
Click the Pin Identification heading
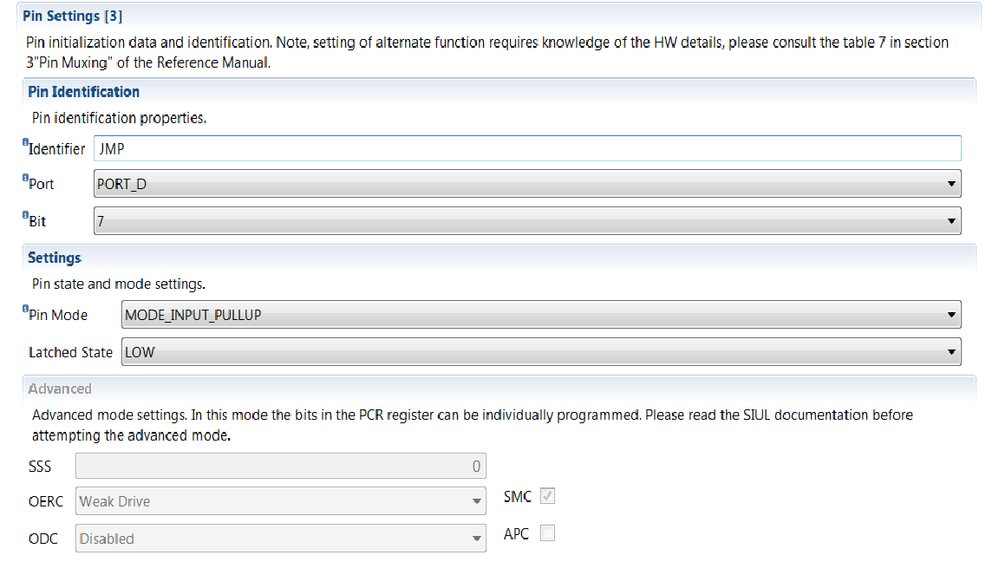[x=83, y=92]
